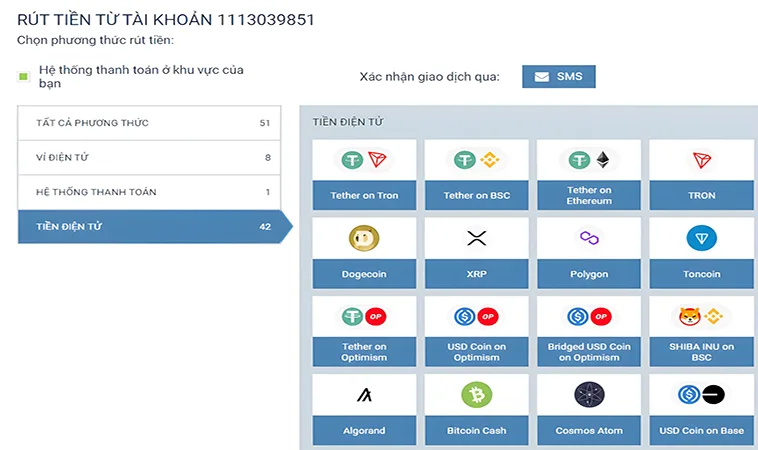Click the SHIBA INU on BSC icon
This screenshot has height=450, width=758.
[x=701, y=317]
